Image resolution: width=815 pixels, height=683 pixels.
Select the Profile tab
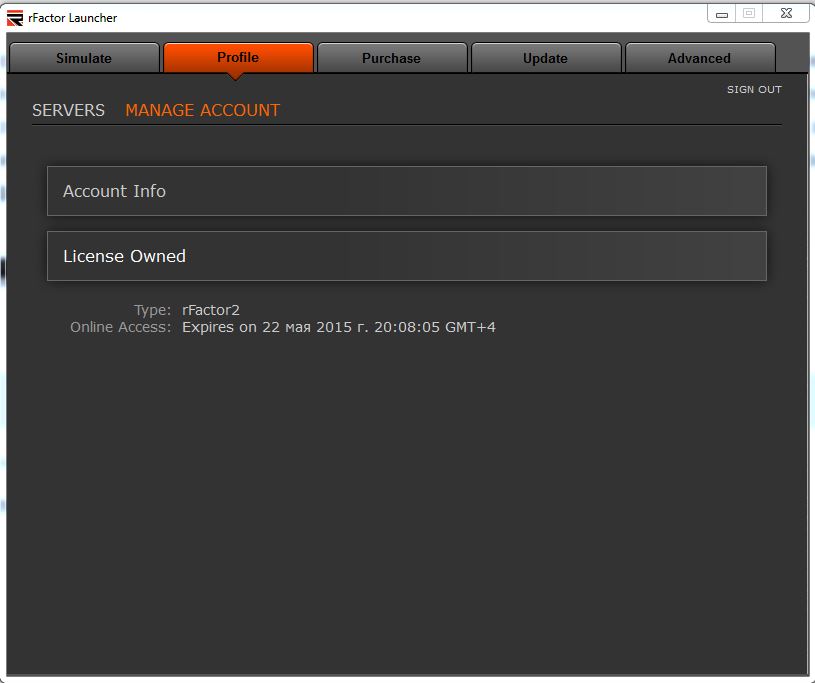point(238,57)
